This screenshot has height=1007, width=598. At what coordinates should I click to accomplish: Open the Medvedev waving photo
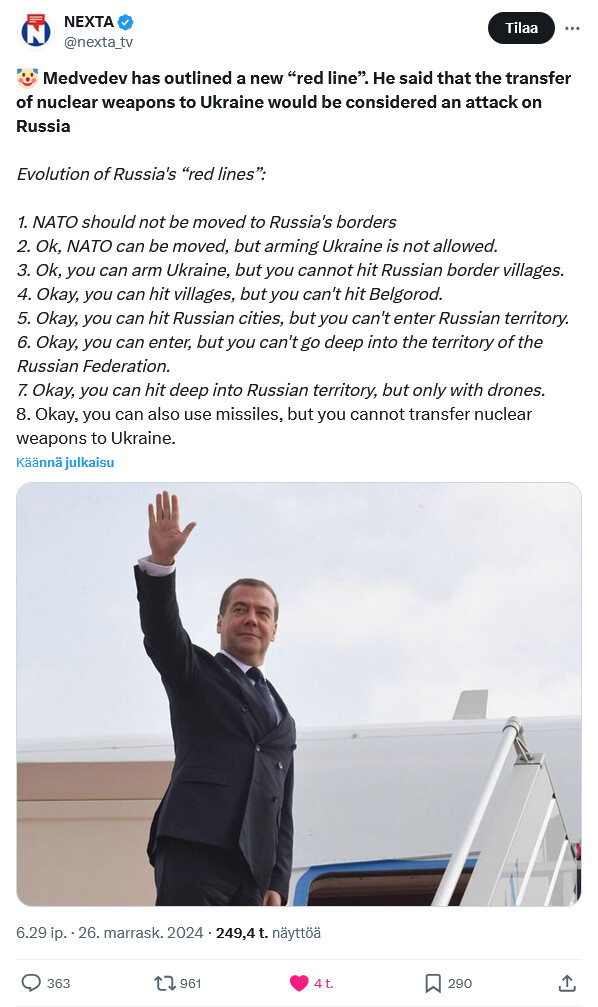[x=299, y=694]
